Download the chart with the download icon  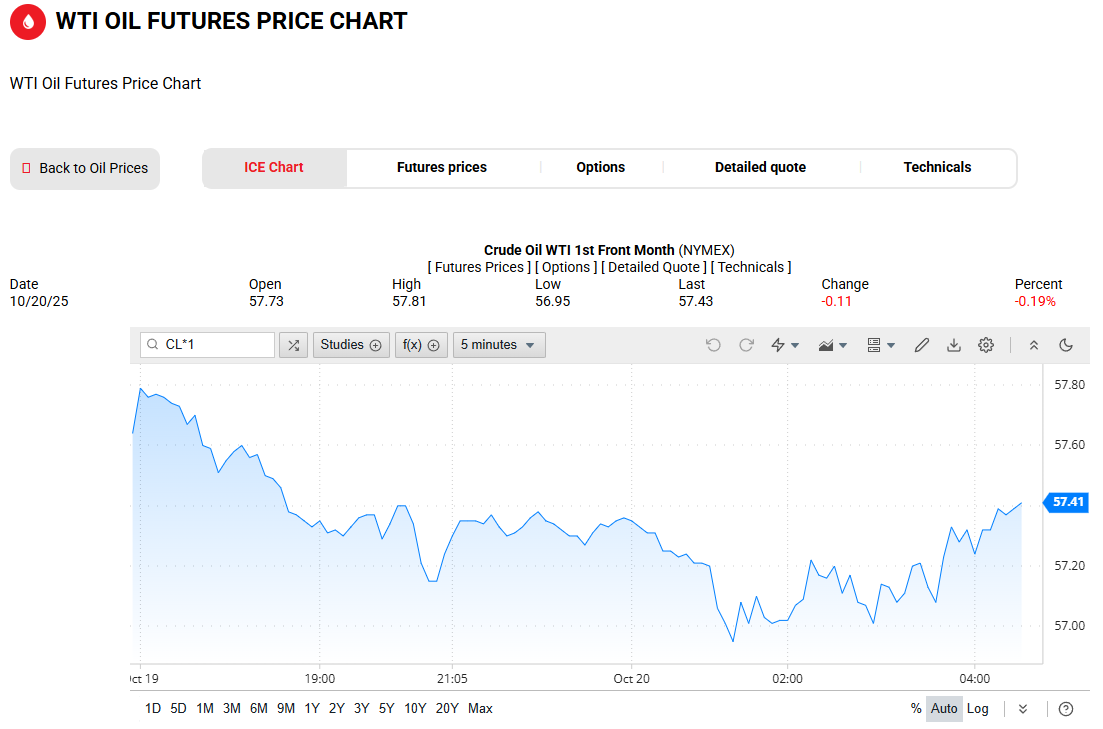954,345
